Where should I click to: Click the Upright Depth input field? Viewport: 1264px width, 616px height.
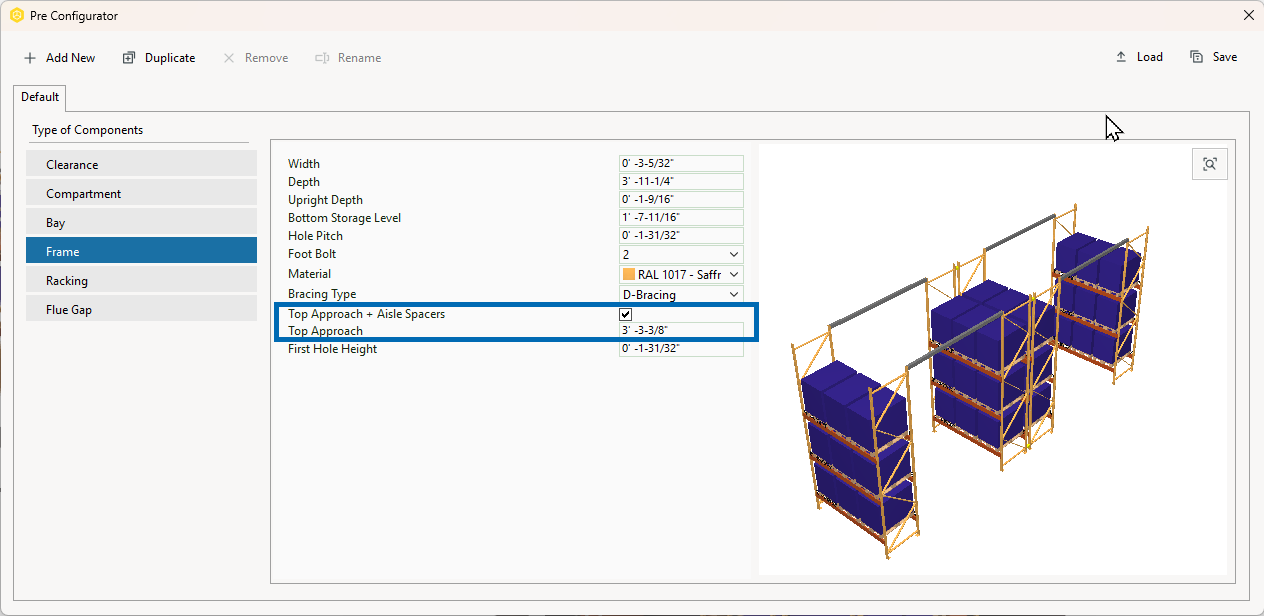[680, 199]
